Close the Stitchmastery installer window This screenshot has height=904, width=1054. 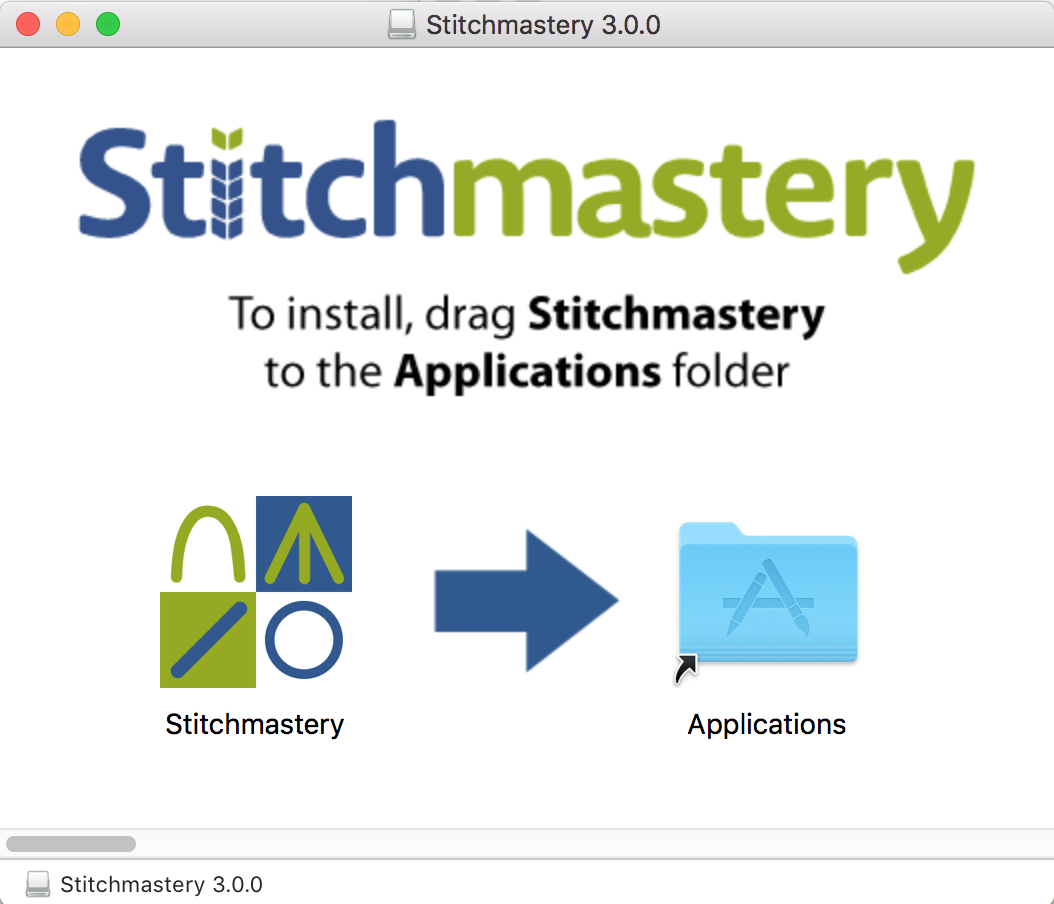click(x=28, y=24)
